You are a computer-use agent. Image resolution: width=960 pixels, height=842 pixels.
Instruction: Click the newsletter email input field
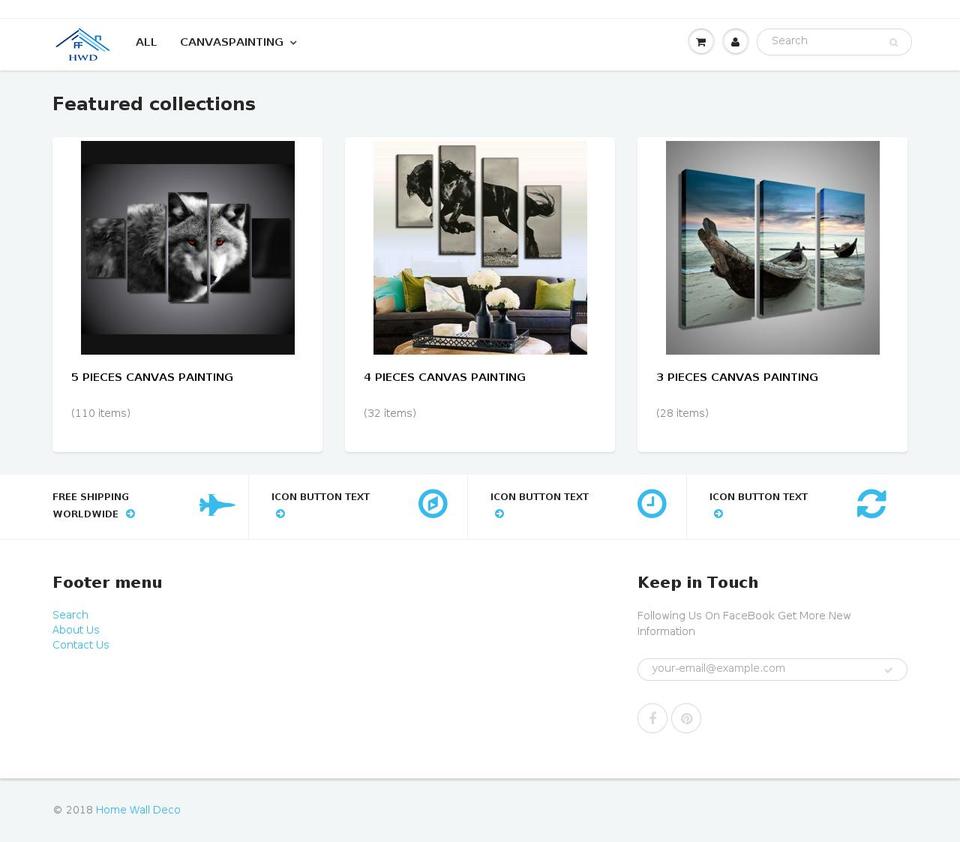[772, 669]
